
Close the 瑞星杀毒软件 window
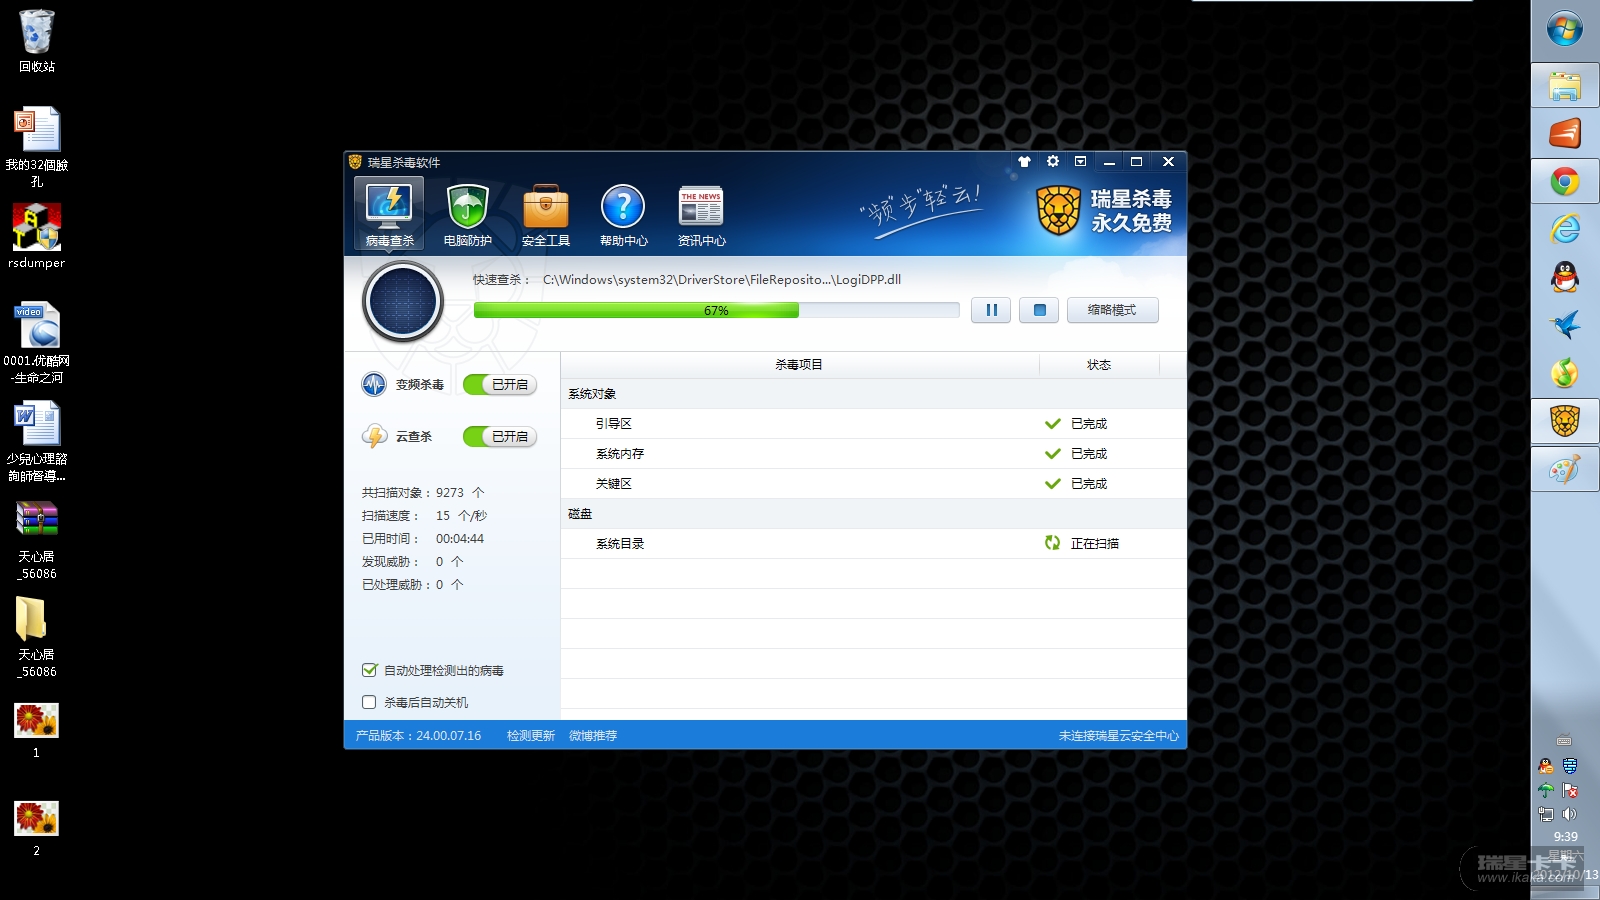point(1168,161)
